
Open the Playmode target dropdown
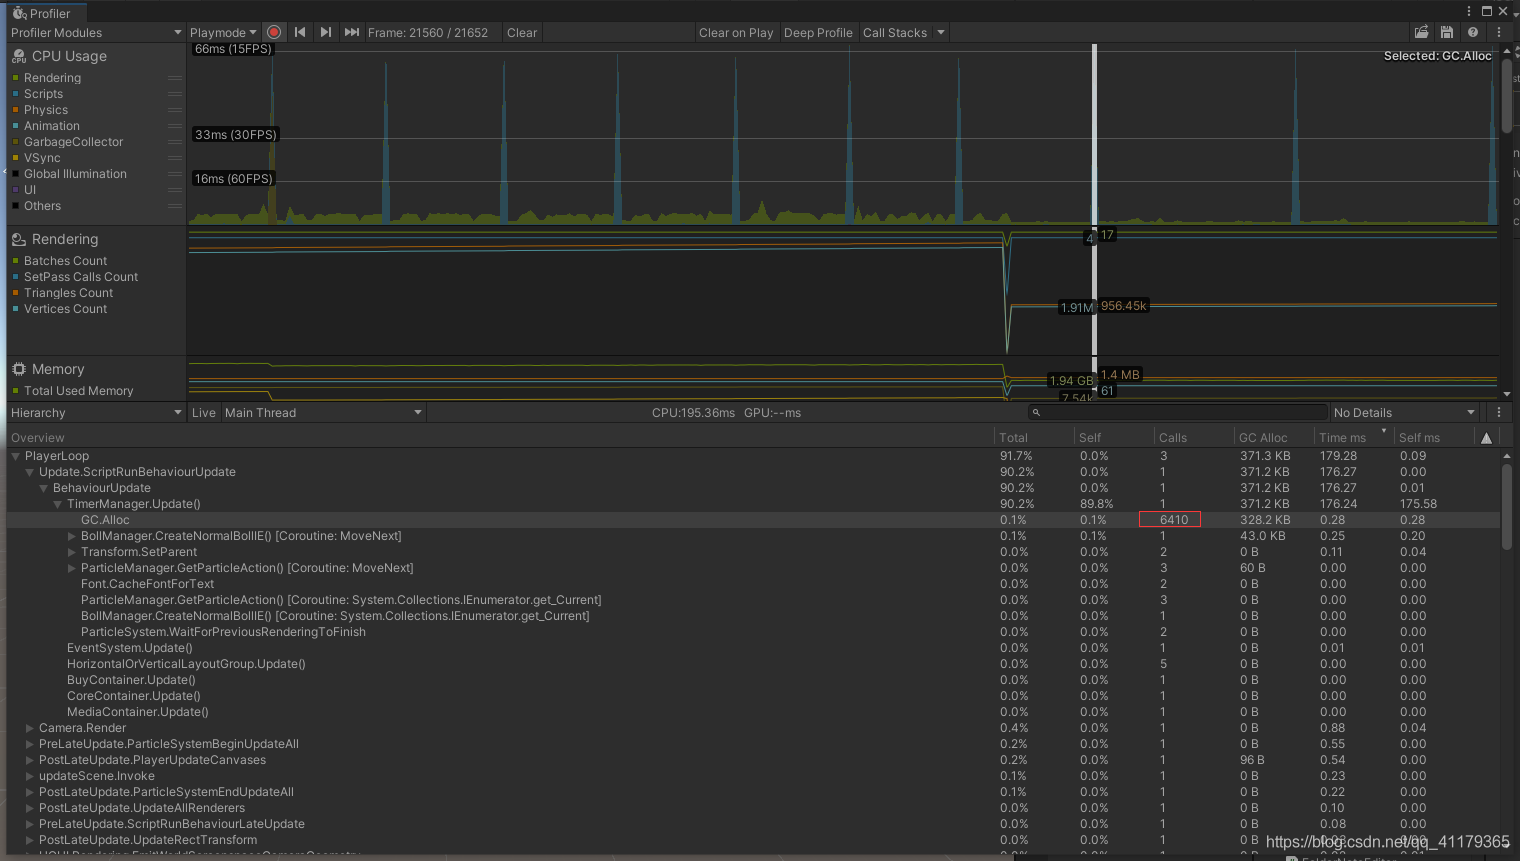223,32
